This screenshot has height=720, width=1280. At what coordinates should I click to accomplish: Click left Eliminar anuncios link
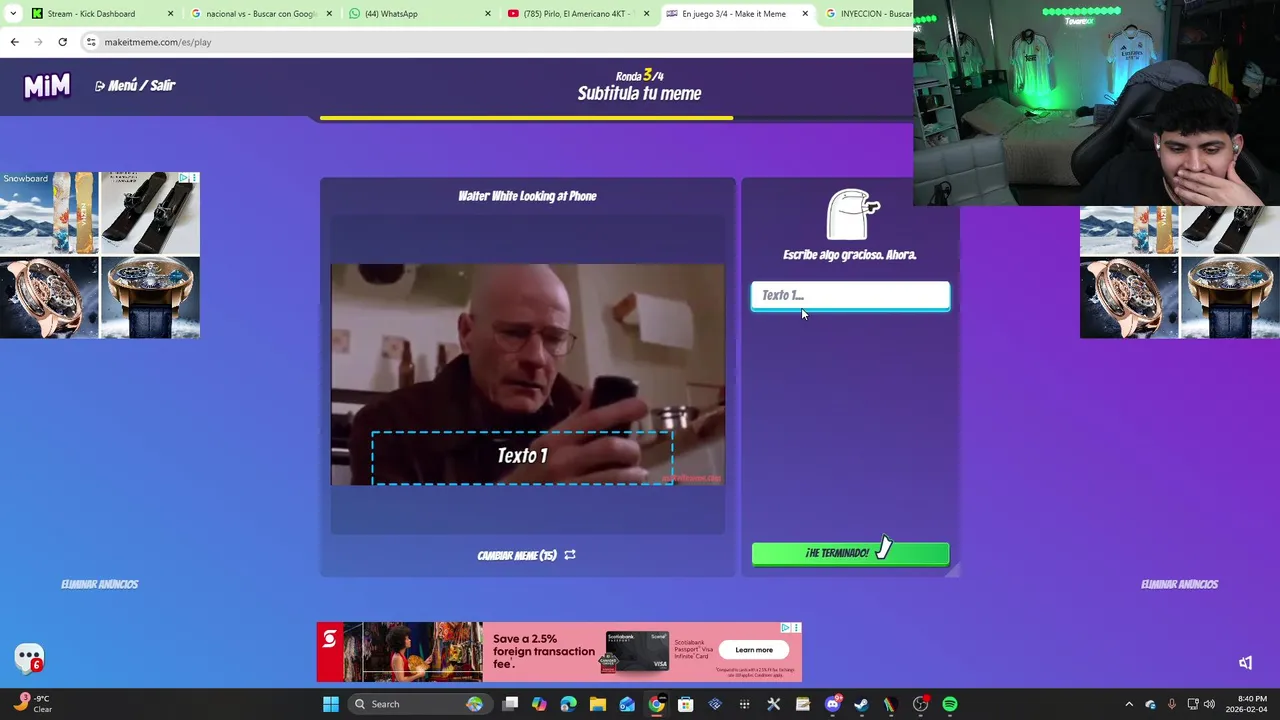tap(99, 584)
